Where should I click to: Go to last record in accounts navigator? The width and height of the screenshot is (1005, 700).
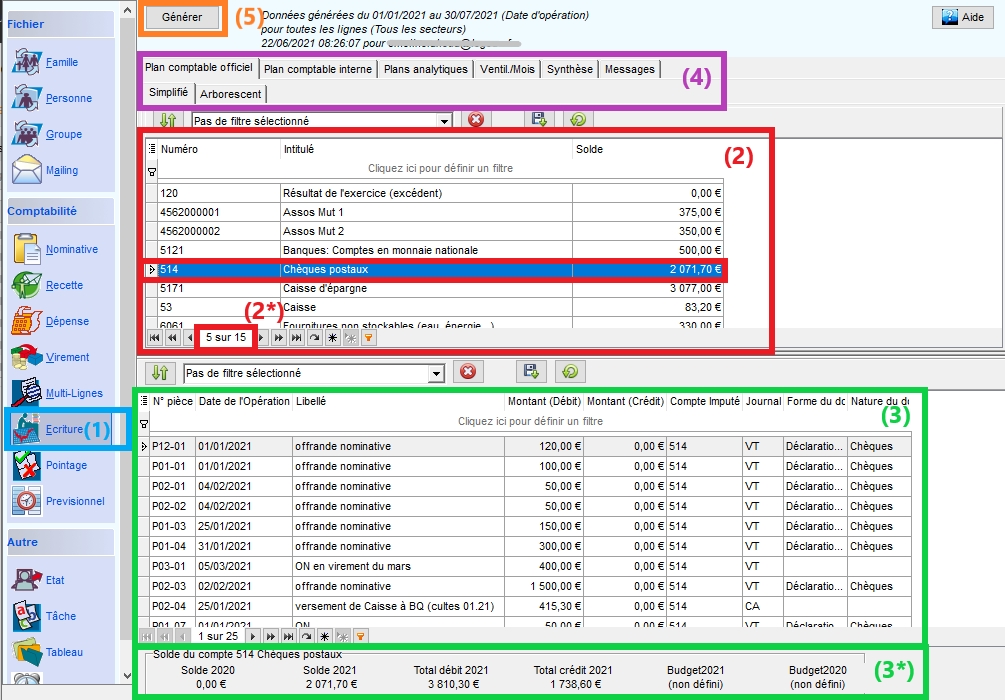tap(296, 338)
